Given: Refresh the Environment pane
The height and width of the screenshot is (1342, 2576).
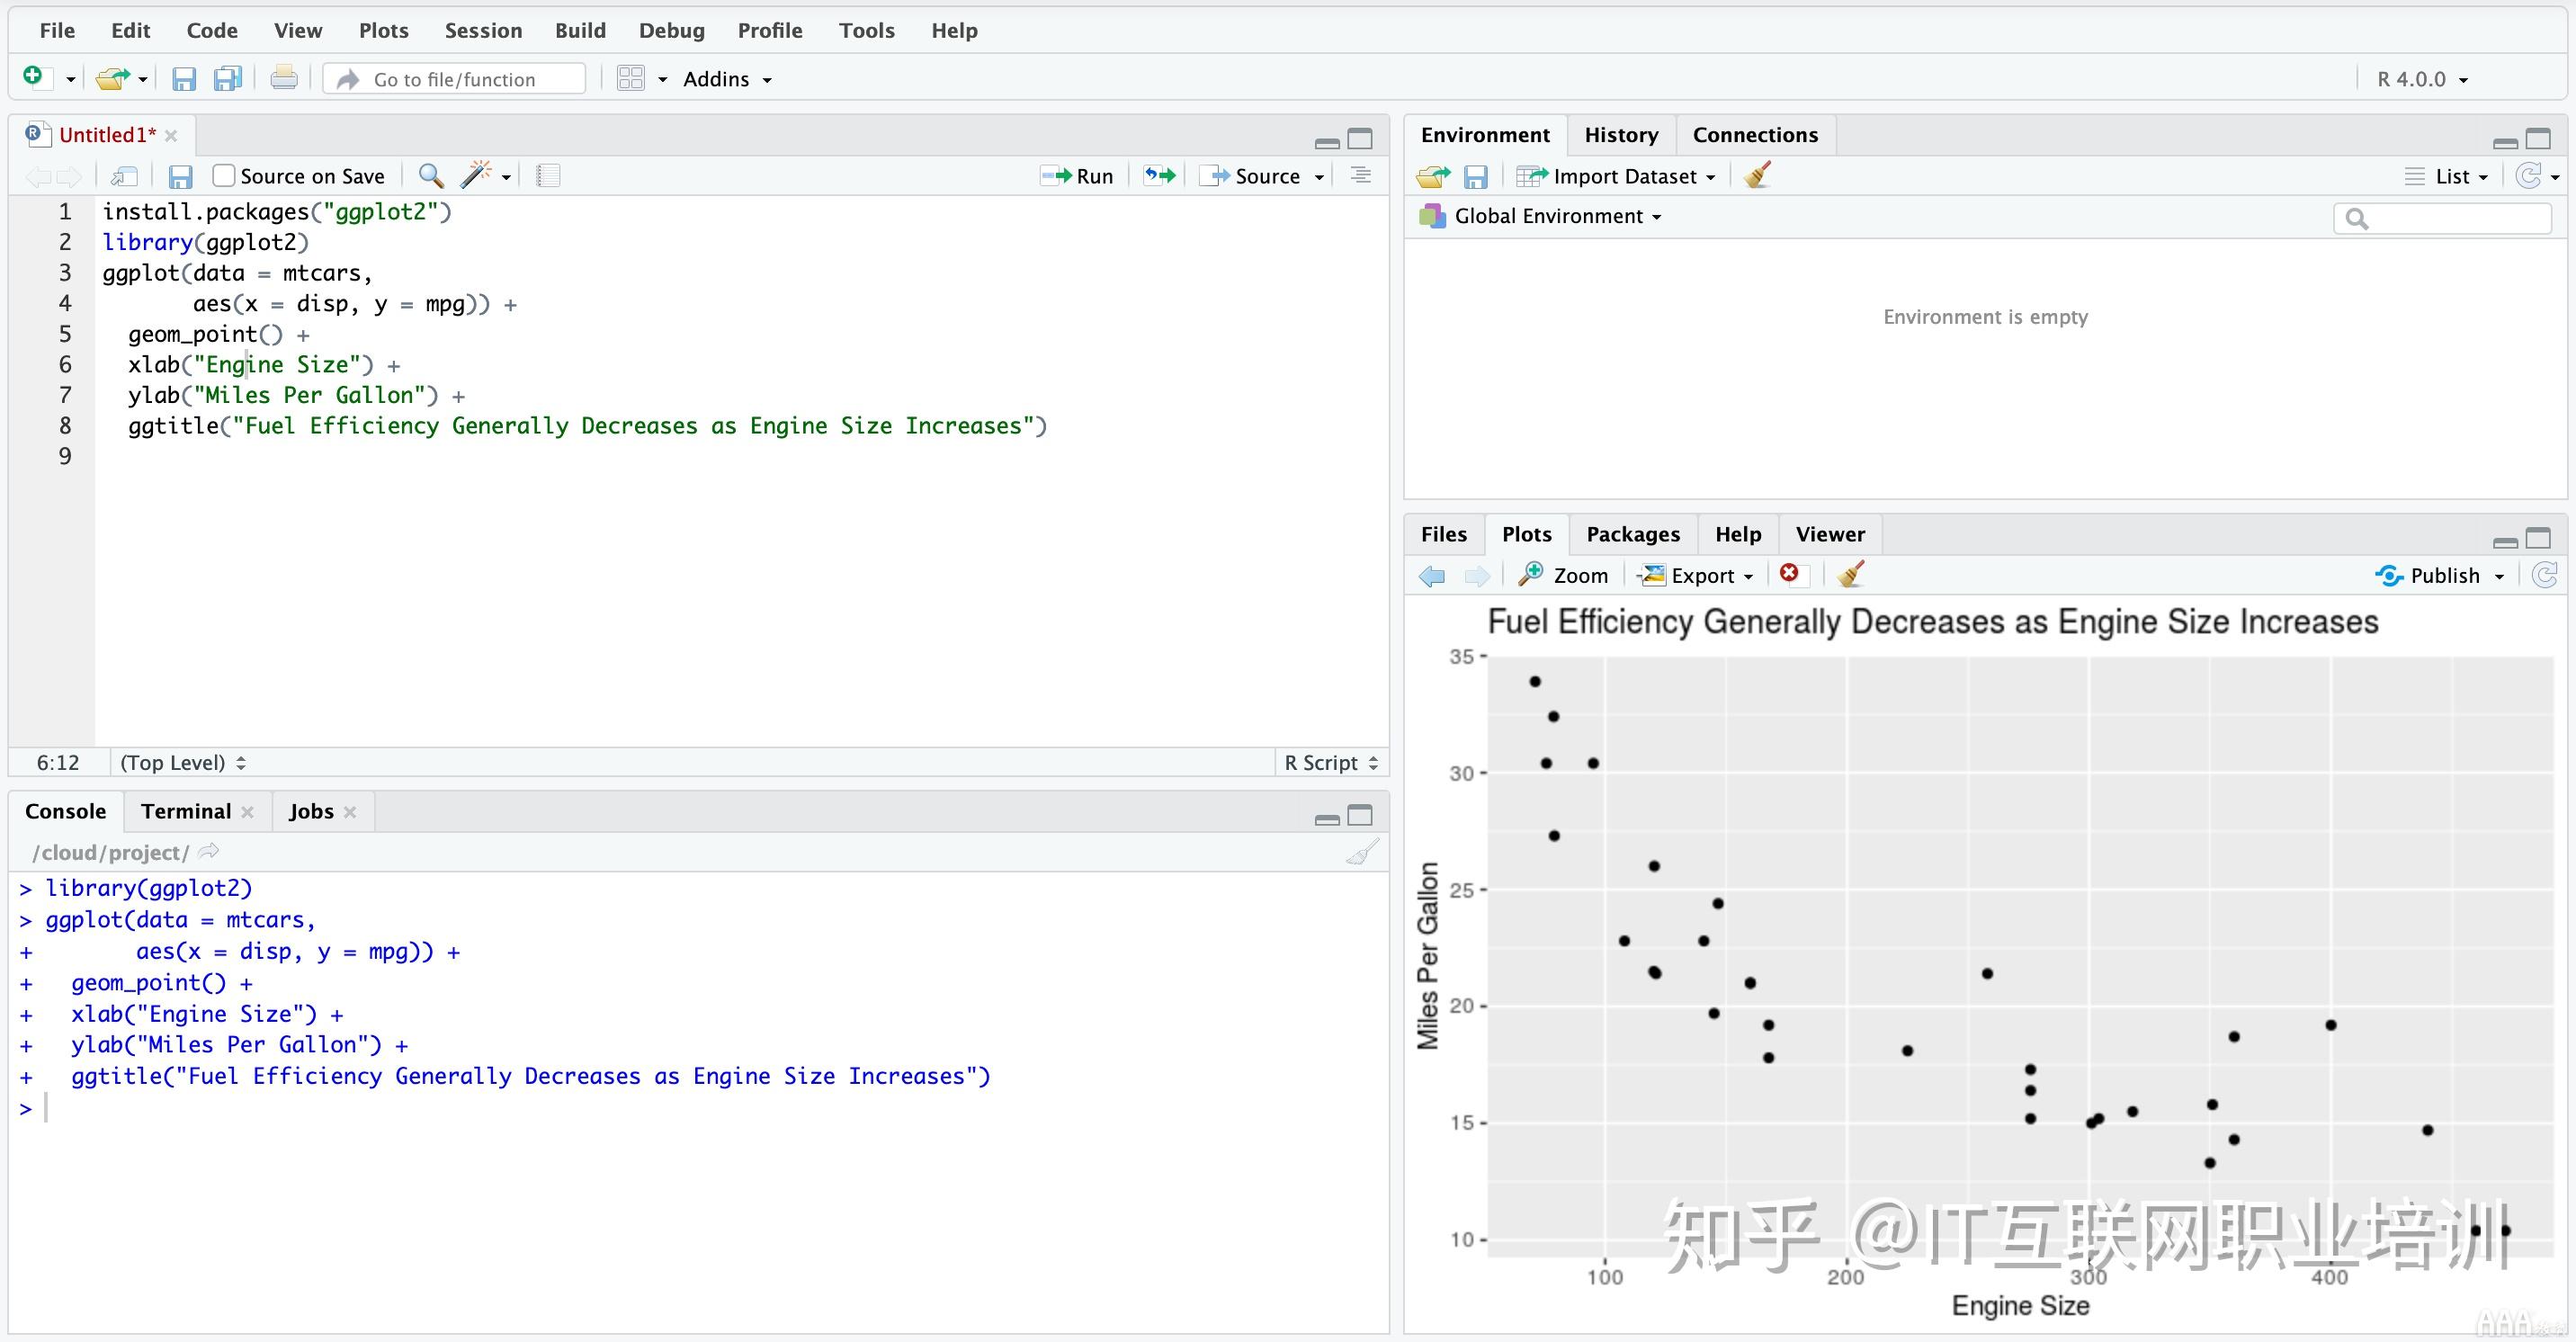Looking at the screenshot, I should point(2528,176).
